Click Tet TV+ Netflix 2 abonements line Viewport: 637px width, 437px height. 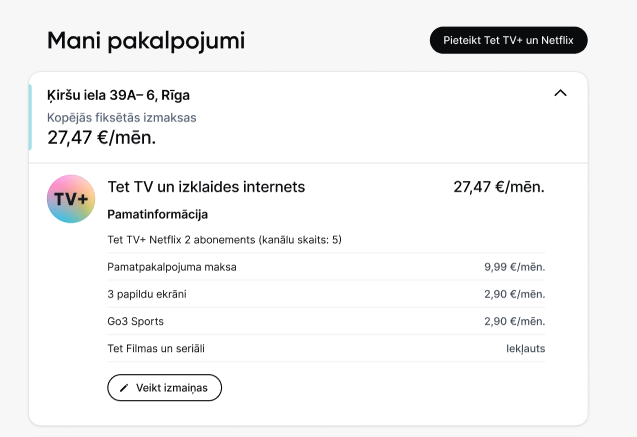pos(224,240)
